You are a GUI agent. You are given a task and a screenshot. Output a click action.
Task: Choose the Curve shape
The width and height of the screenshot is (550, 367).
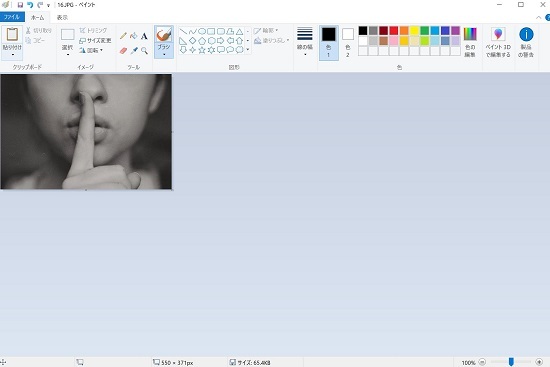point(192,31)
